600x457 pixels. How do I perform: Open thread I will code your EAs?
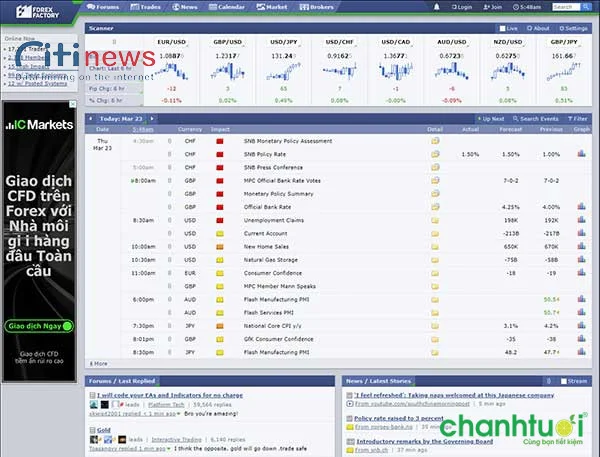click(170, 395)
